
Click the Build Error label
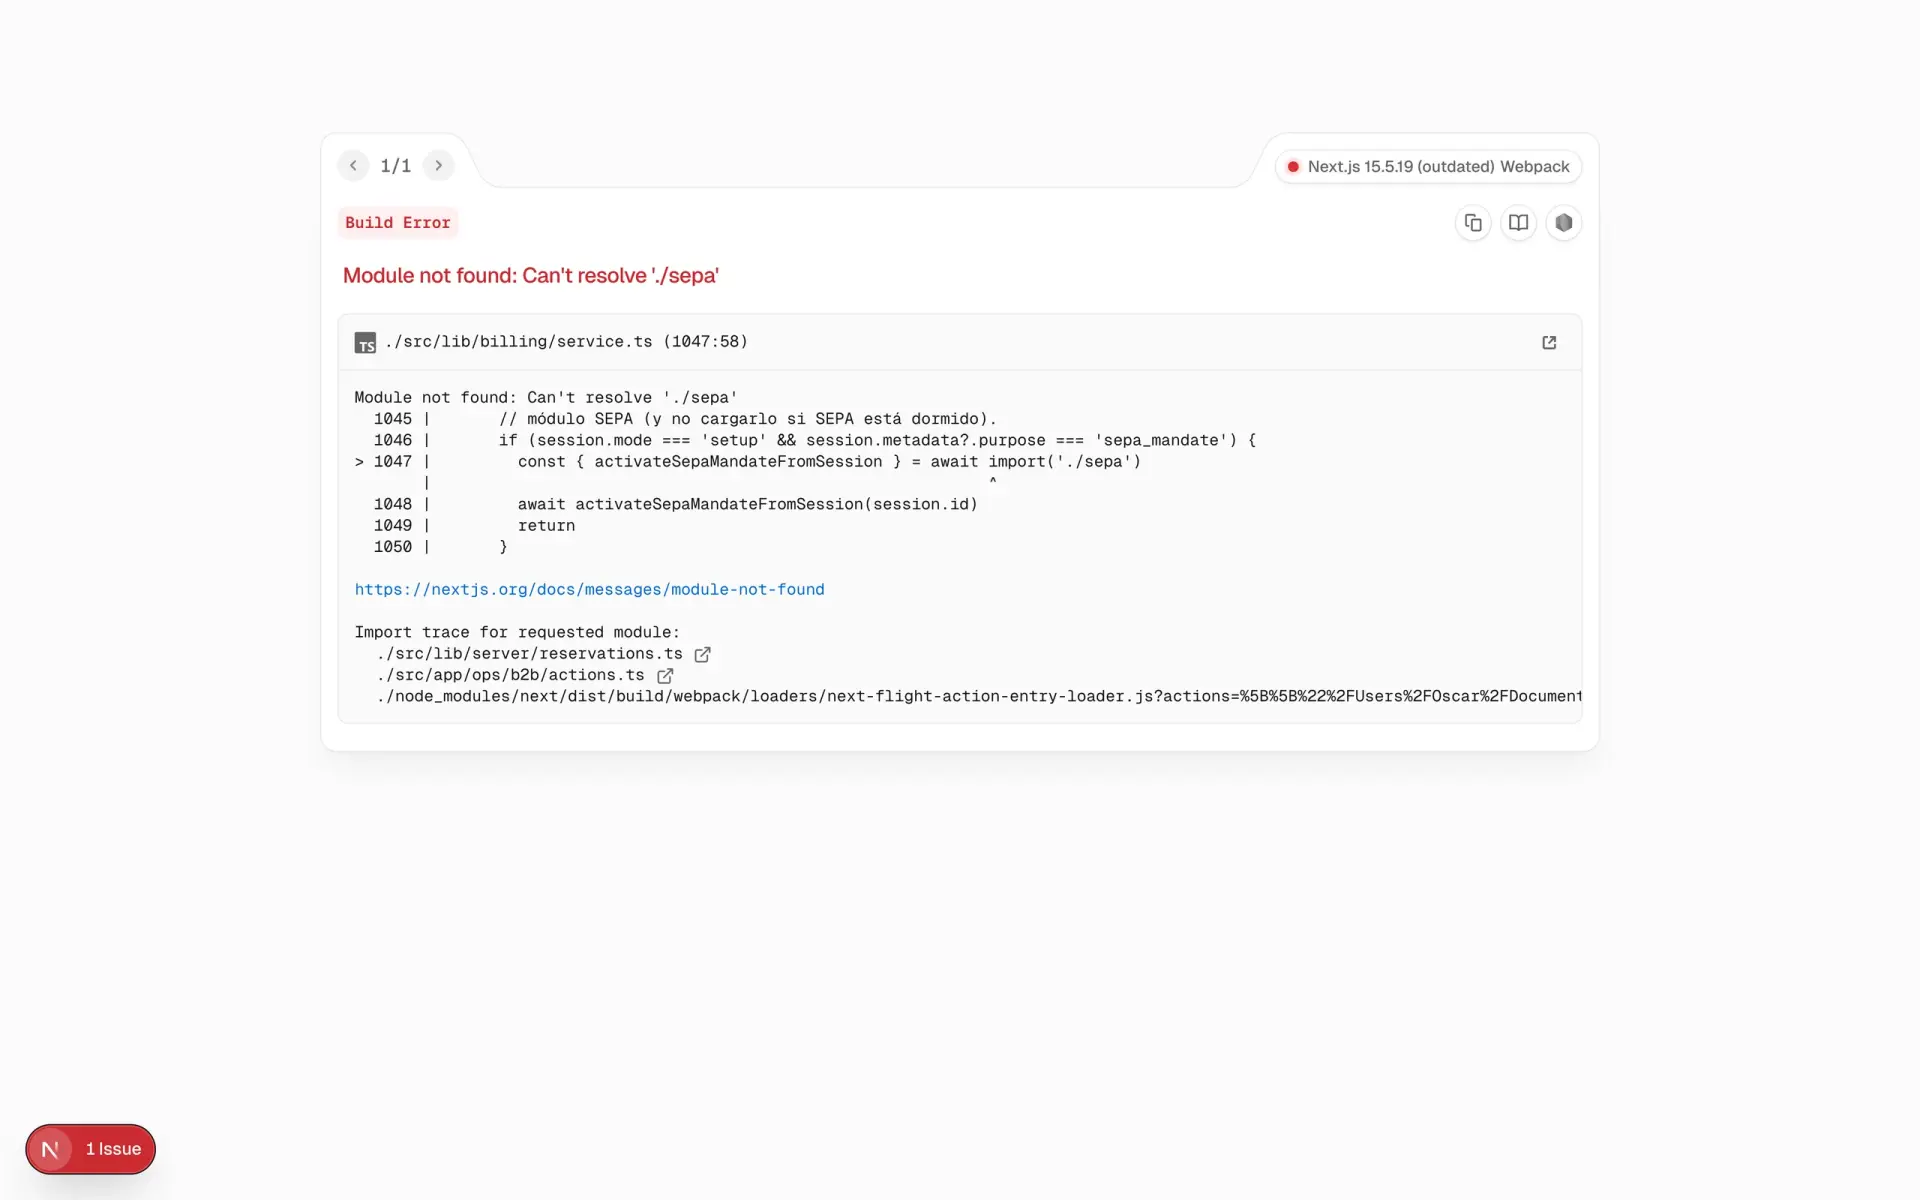tap(398, 223)
